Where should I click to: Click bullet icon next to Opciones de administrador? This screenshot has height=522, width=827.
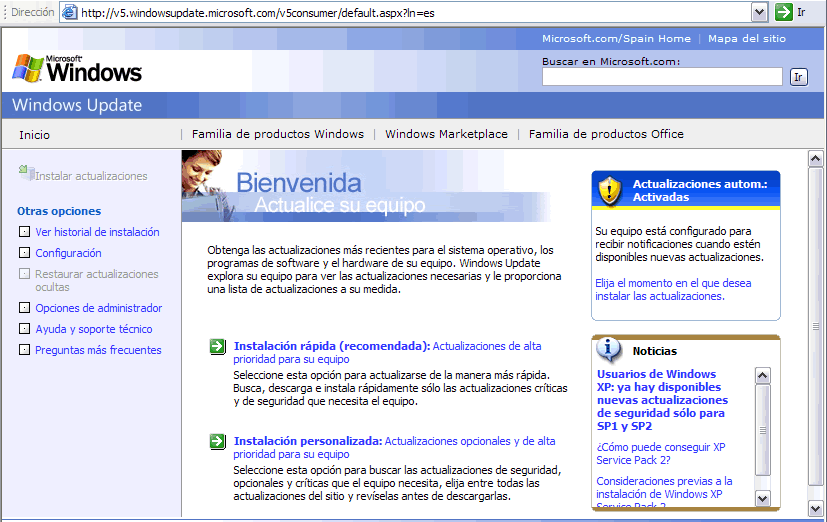click(24, 307)
